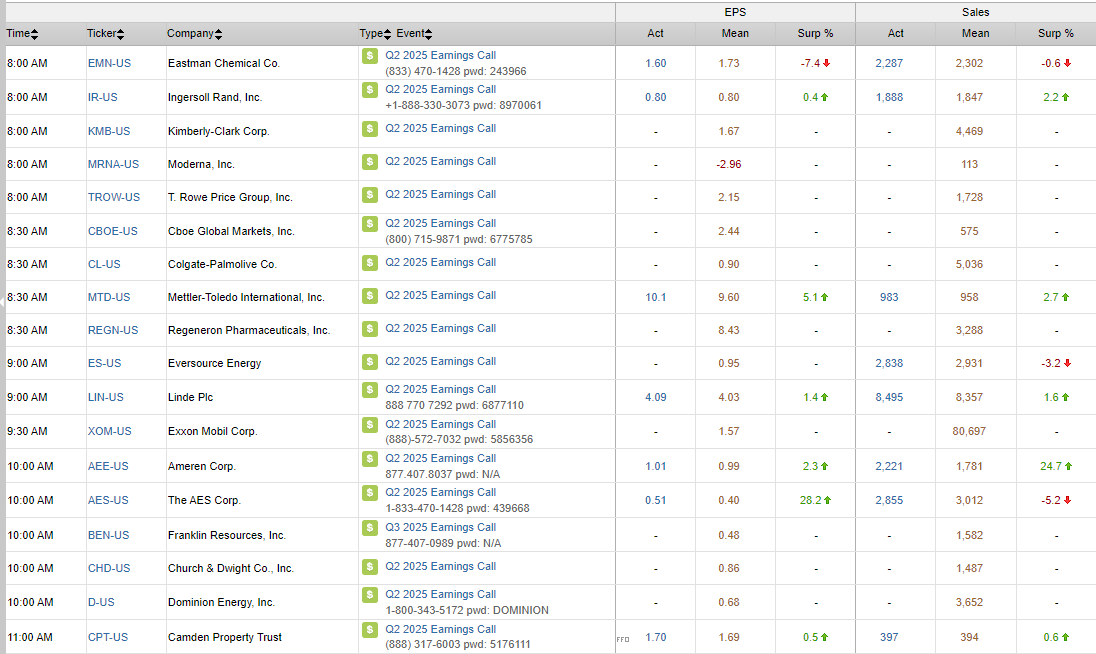Viewport: 1096px width, 654px height.
Task: Open the XOM-US ticker link
Action: (110, 431)
